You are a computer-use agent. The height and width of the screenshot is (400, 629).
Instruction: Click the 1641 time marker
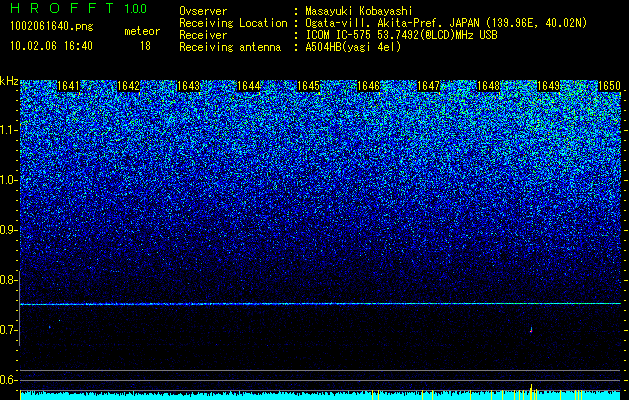[69, 86]
